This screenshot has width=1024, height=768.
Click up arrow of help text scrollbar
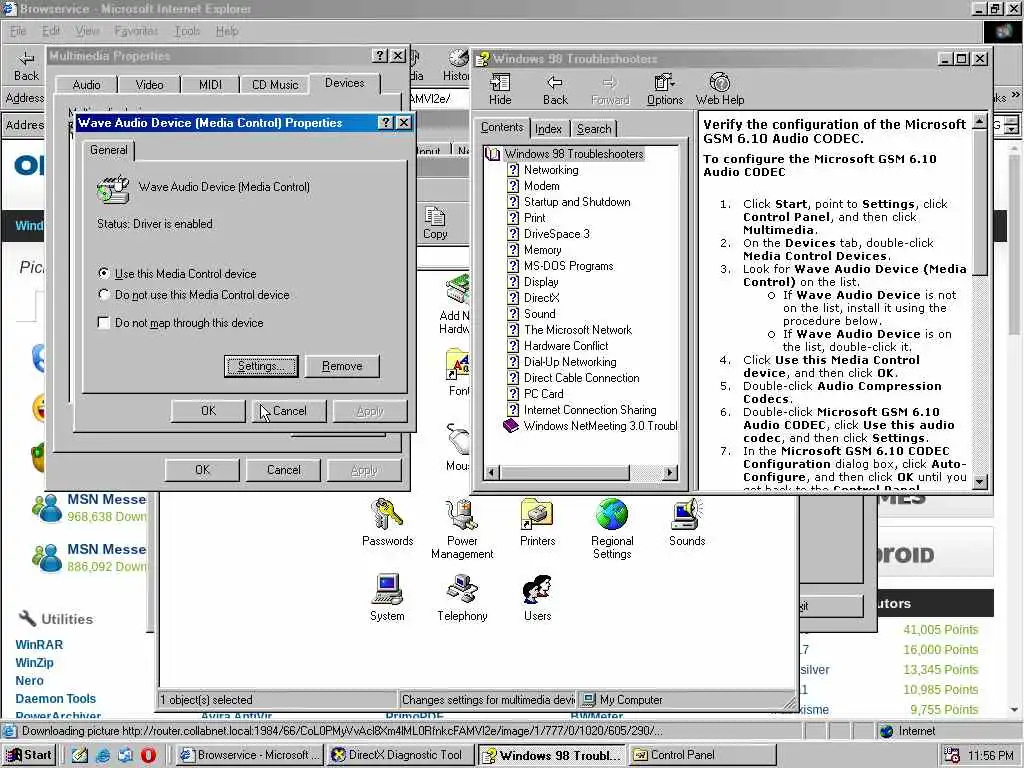(x=980, y=121)
